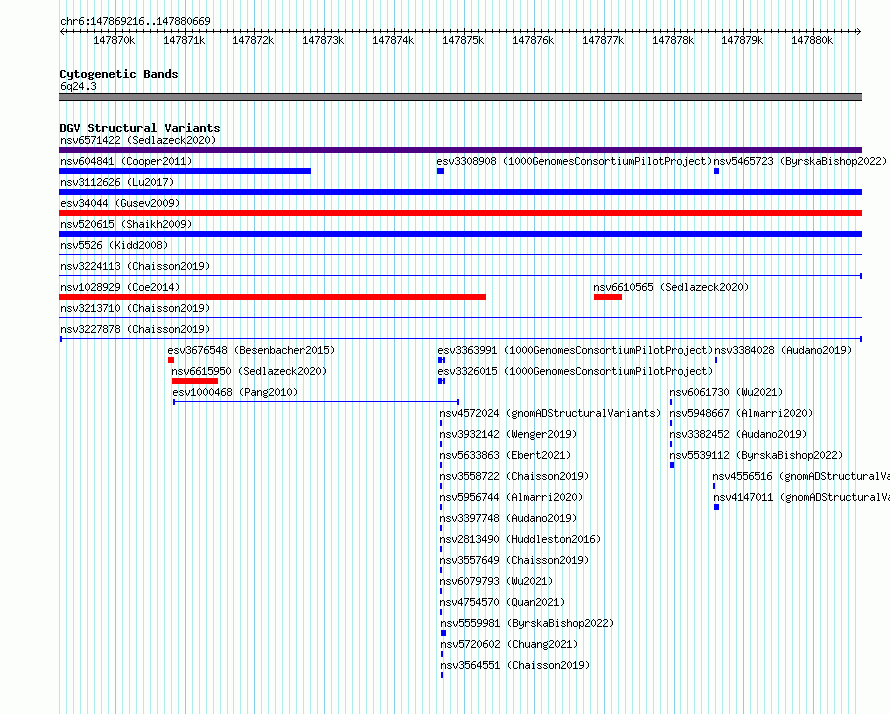Open nsv3213710 (Chaisson2019) label
Screen dimensions: 890x714
[135, 308]
